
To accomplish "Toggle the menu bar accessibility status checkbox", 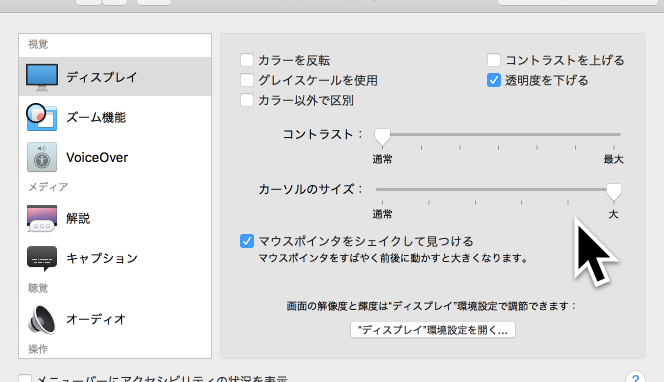I will click(x=25, y=378).
